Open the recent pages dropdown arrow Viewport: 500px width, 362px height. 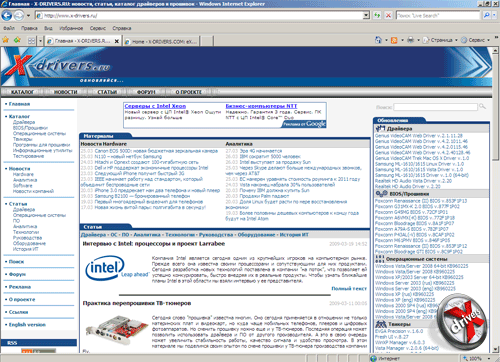[x=28, y=15]
